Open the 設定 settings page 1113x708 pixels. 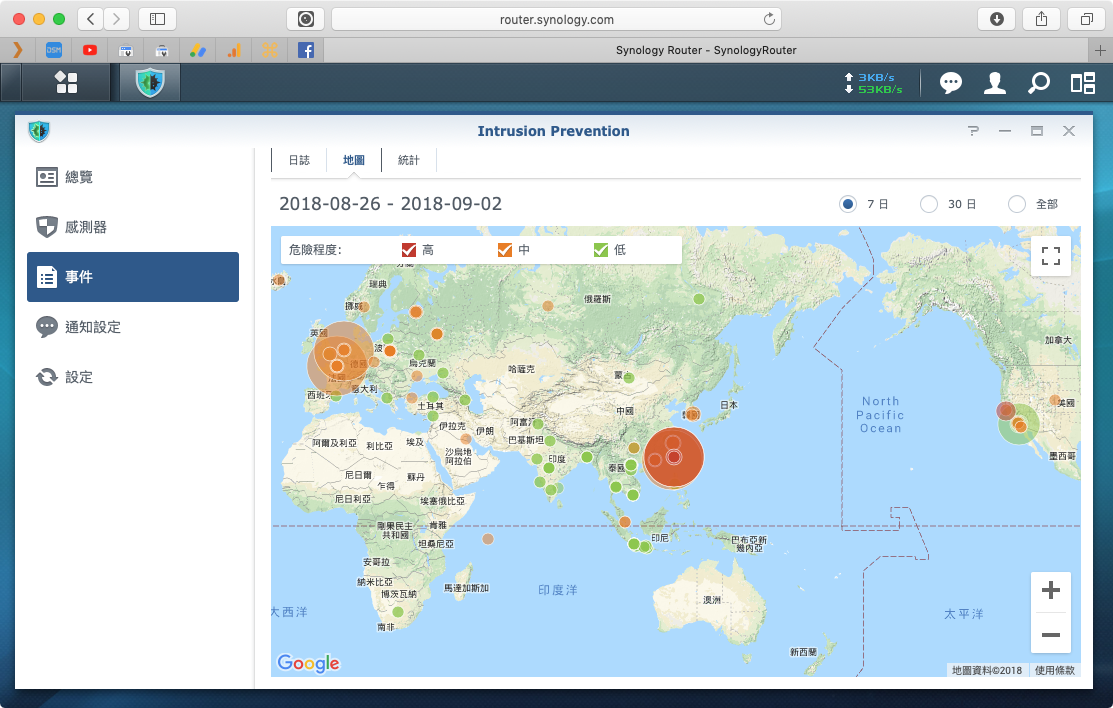[x=133, y=377]
